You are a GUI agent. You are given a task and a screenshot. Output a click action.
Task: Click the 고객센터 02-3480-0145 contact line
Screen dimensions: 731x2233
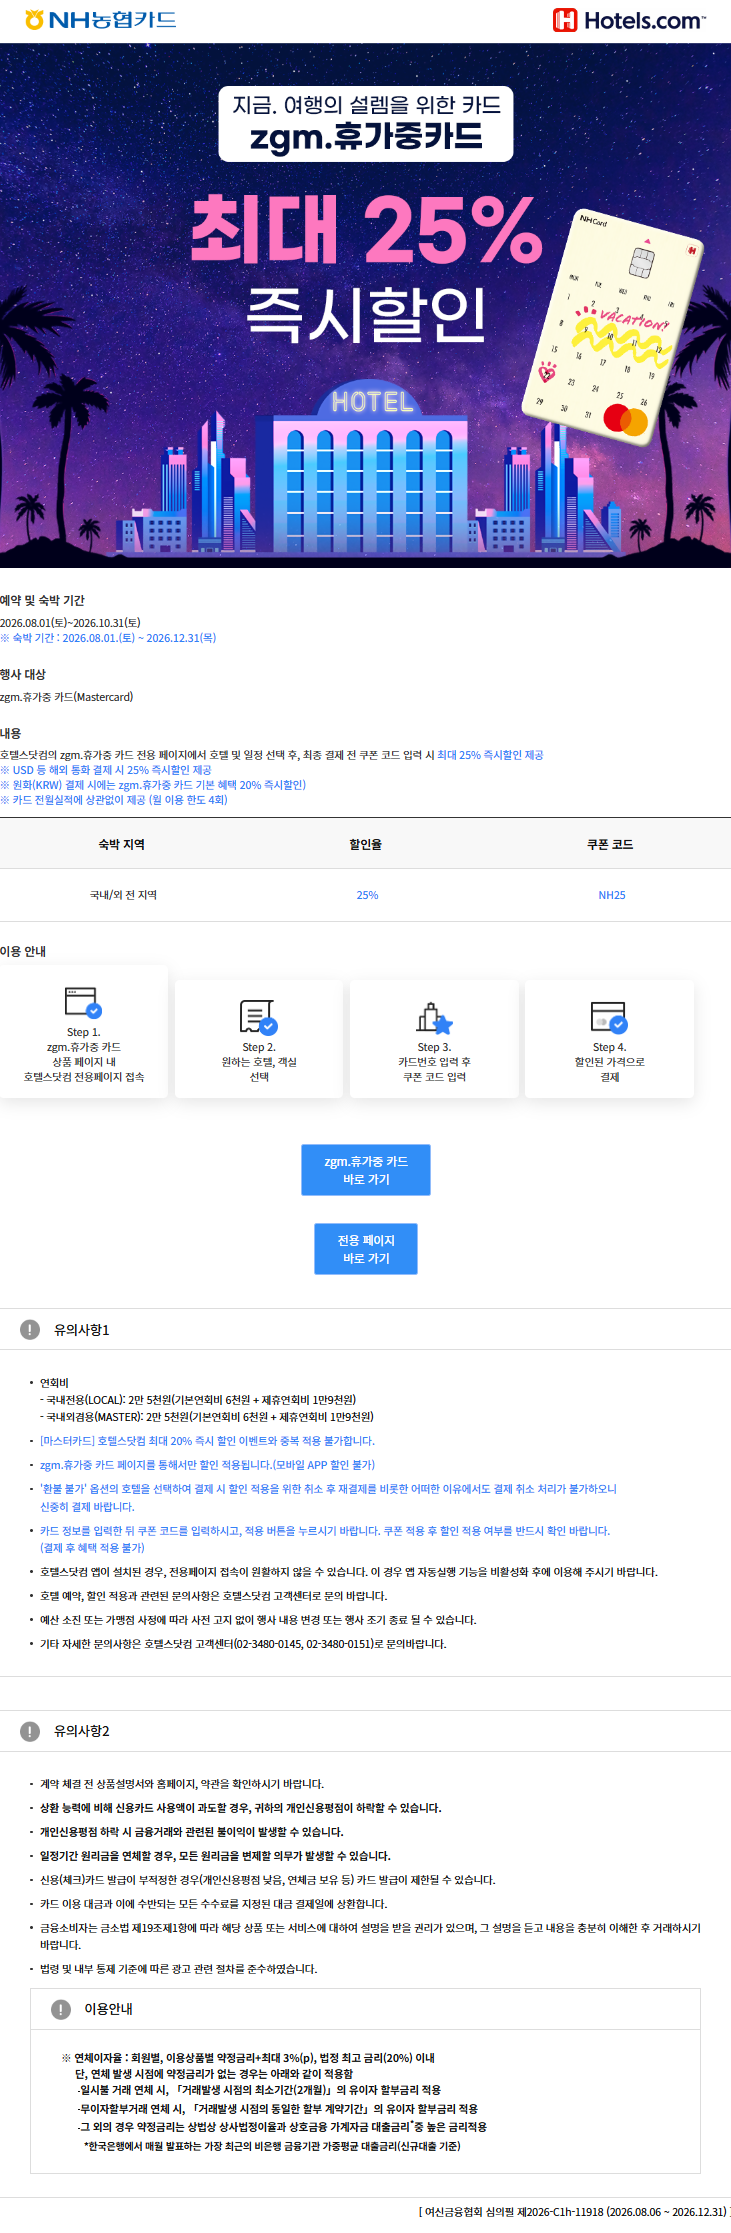pyautogui.click(x=243, y=1644)
